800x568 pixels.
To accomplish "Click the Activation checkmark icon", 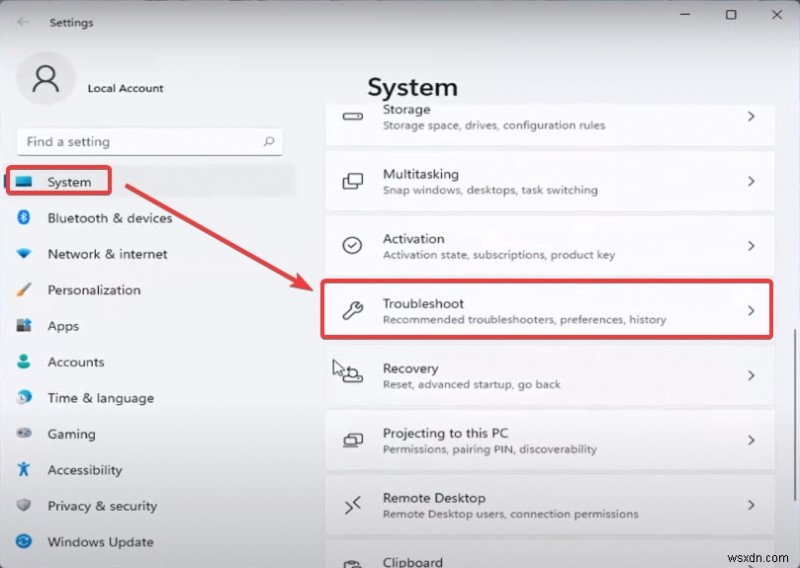I will pos(352,246).
